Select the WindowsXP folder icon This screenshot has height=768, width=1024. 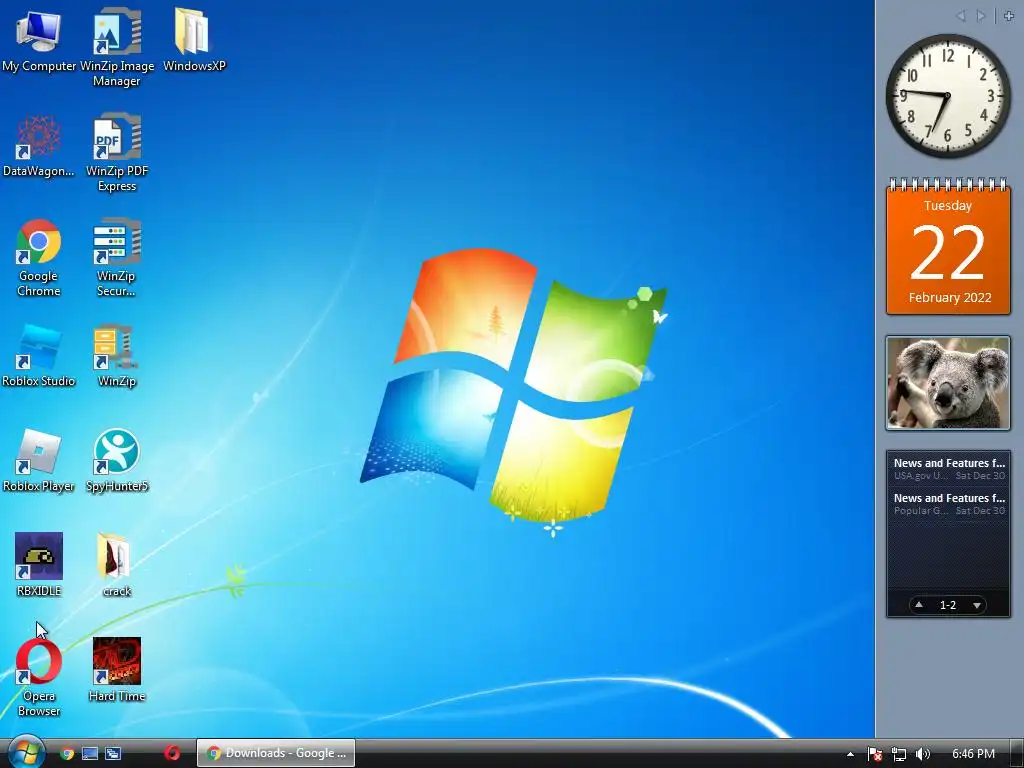(194, 40)
